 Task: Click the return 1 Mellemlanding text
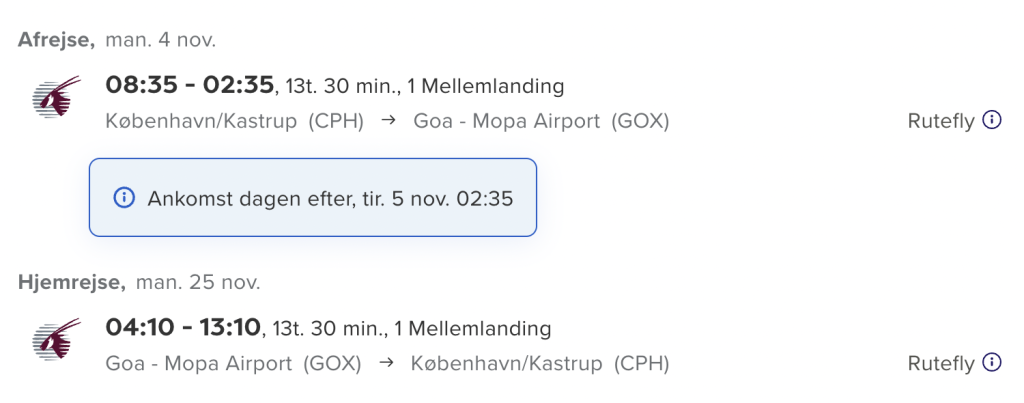tap(472, 328)
